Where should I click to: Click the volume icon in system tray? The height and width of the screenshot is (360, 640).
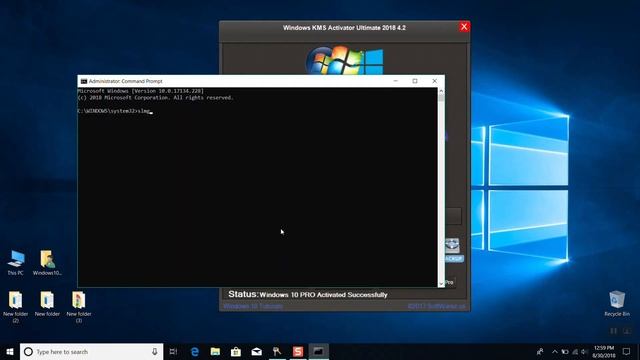pos(584,351)
